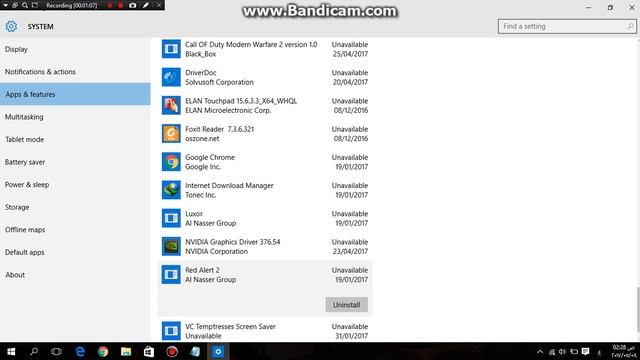Select Apps & features in the sidebar
Screen dimensions: 640x360
pyautogui.click(x=75, y=94)
